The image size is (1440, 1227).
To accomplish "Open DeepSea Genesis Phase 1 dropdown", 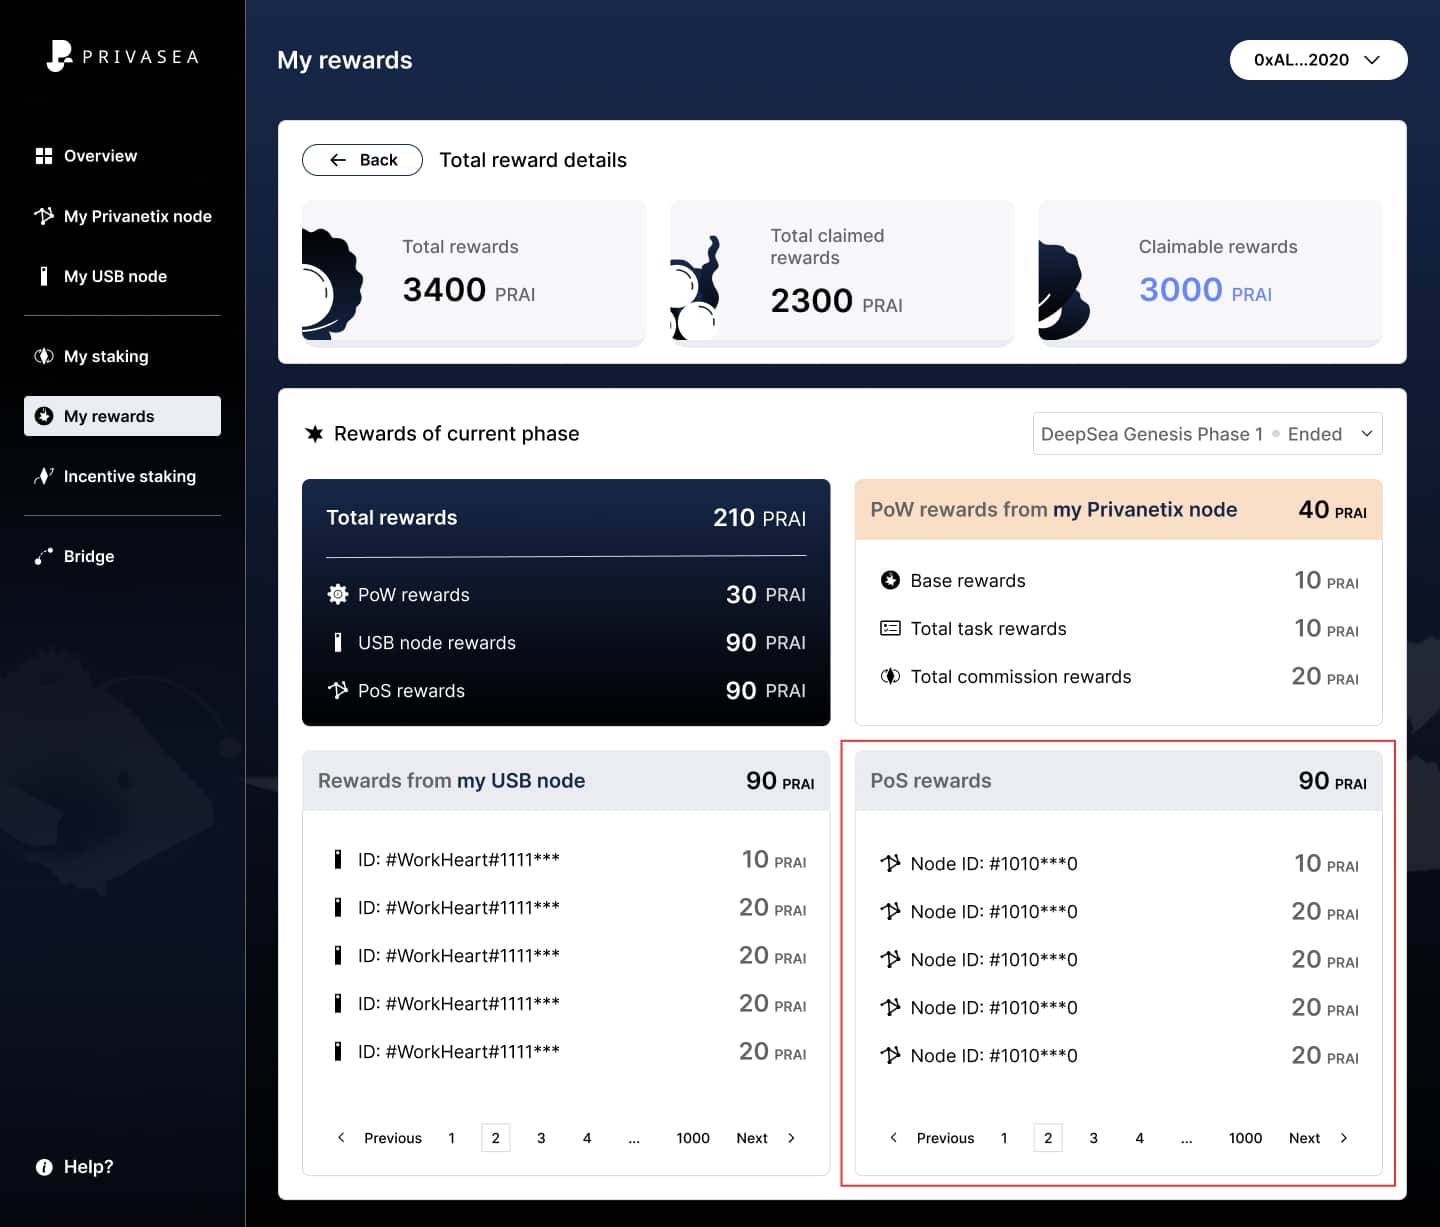I will [1207, 434].
